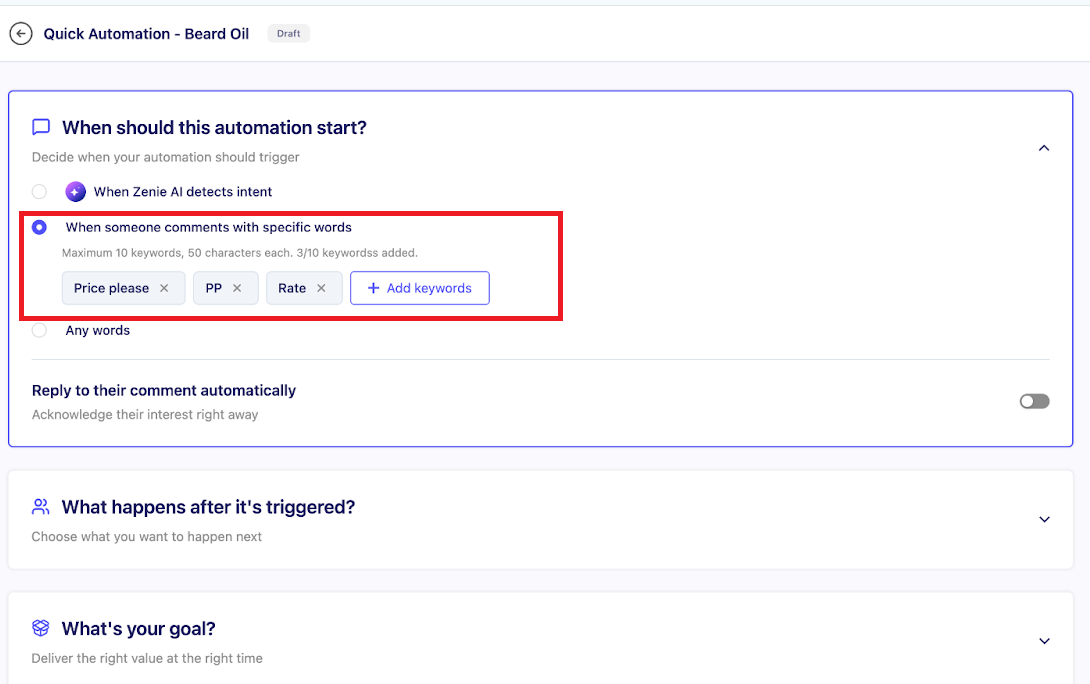Image resolution: width=1090 pixels, height=684 pixels.
Task: Click the box icon beside goal section
Action: tap(41, 629)
